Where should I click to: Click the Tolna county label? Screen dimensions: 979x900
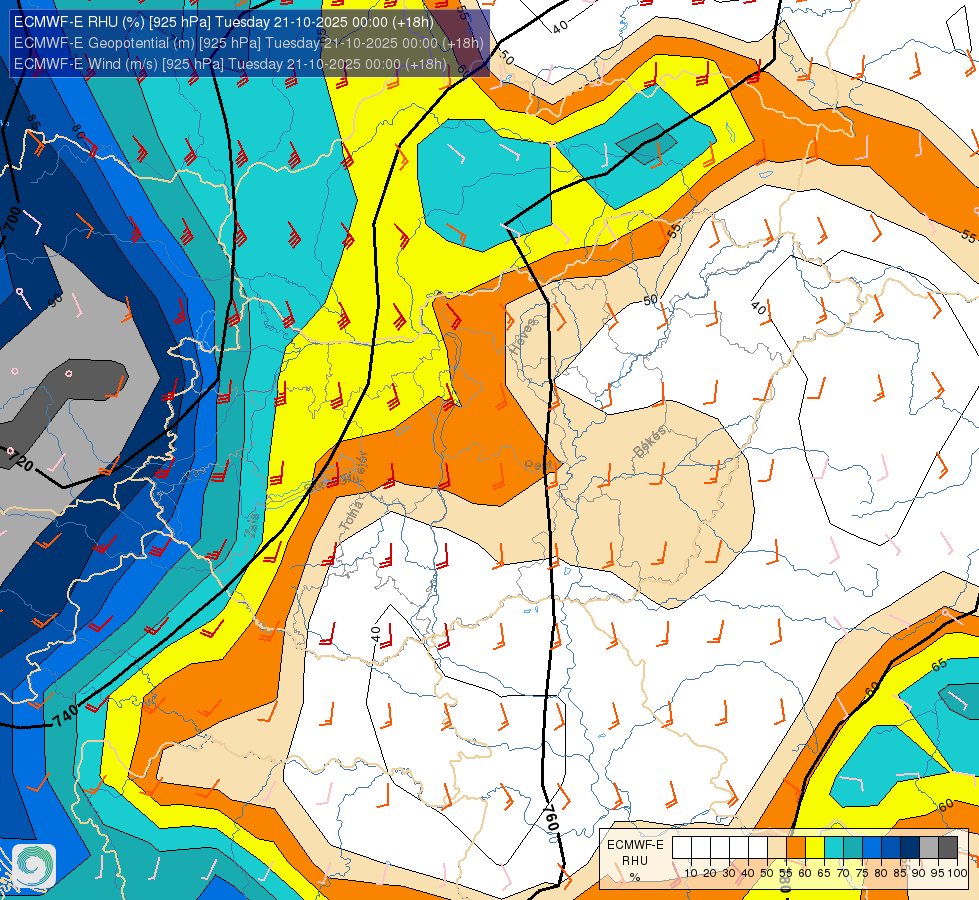(x=351, y=517)
